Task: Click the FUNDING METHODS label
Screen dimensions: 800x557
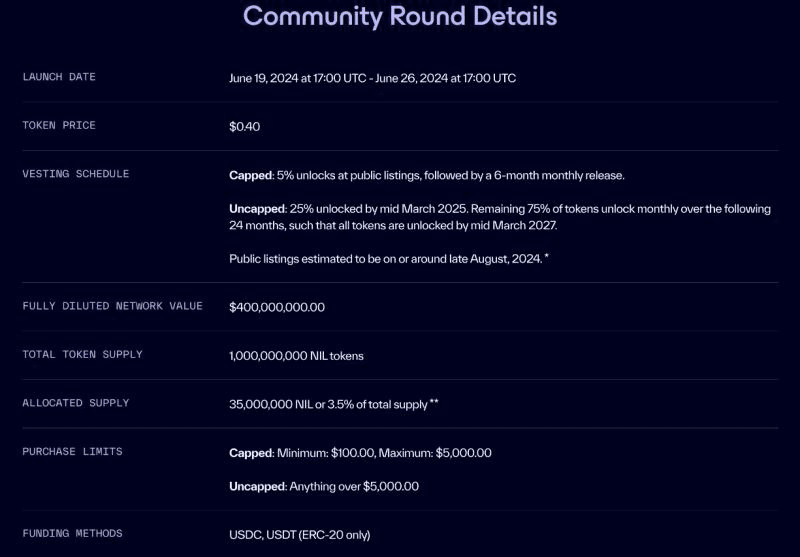Action: (x=72, y=533)
